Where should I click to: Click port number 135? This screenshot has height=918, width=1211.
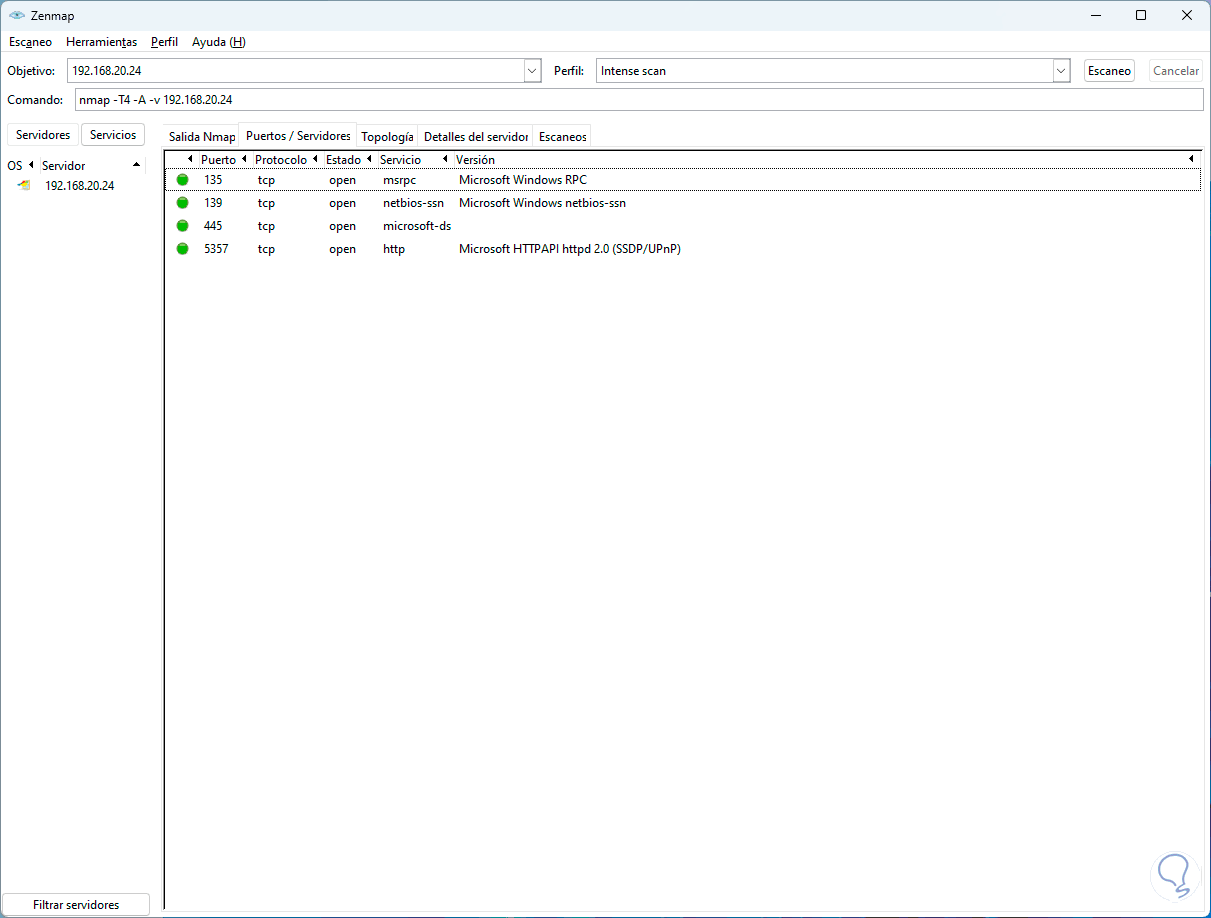[x=213, y=180]
